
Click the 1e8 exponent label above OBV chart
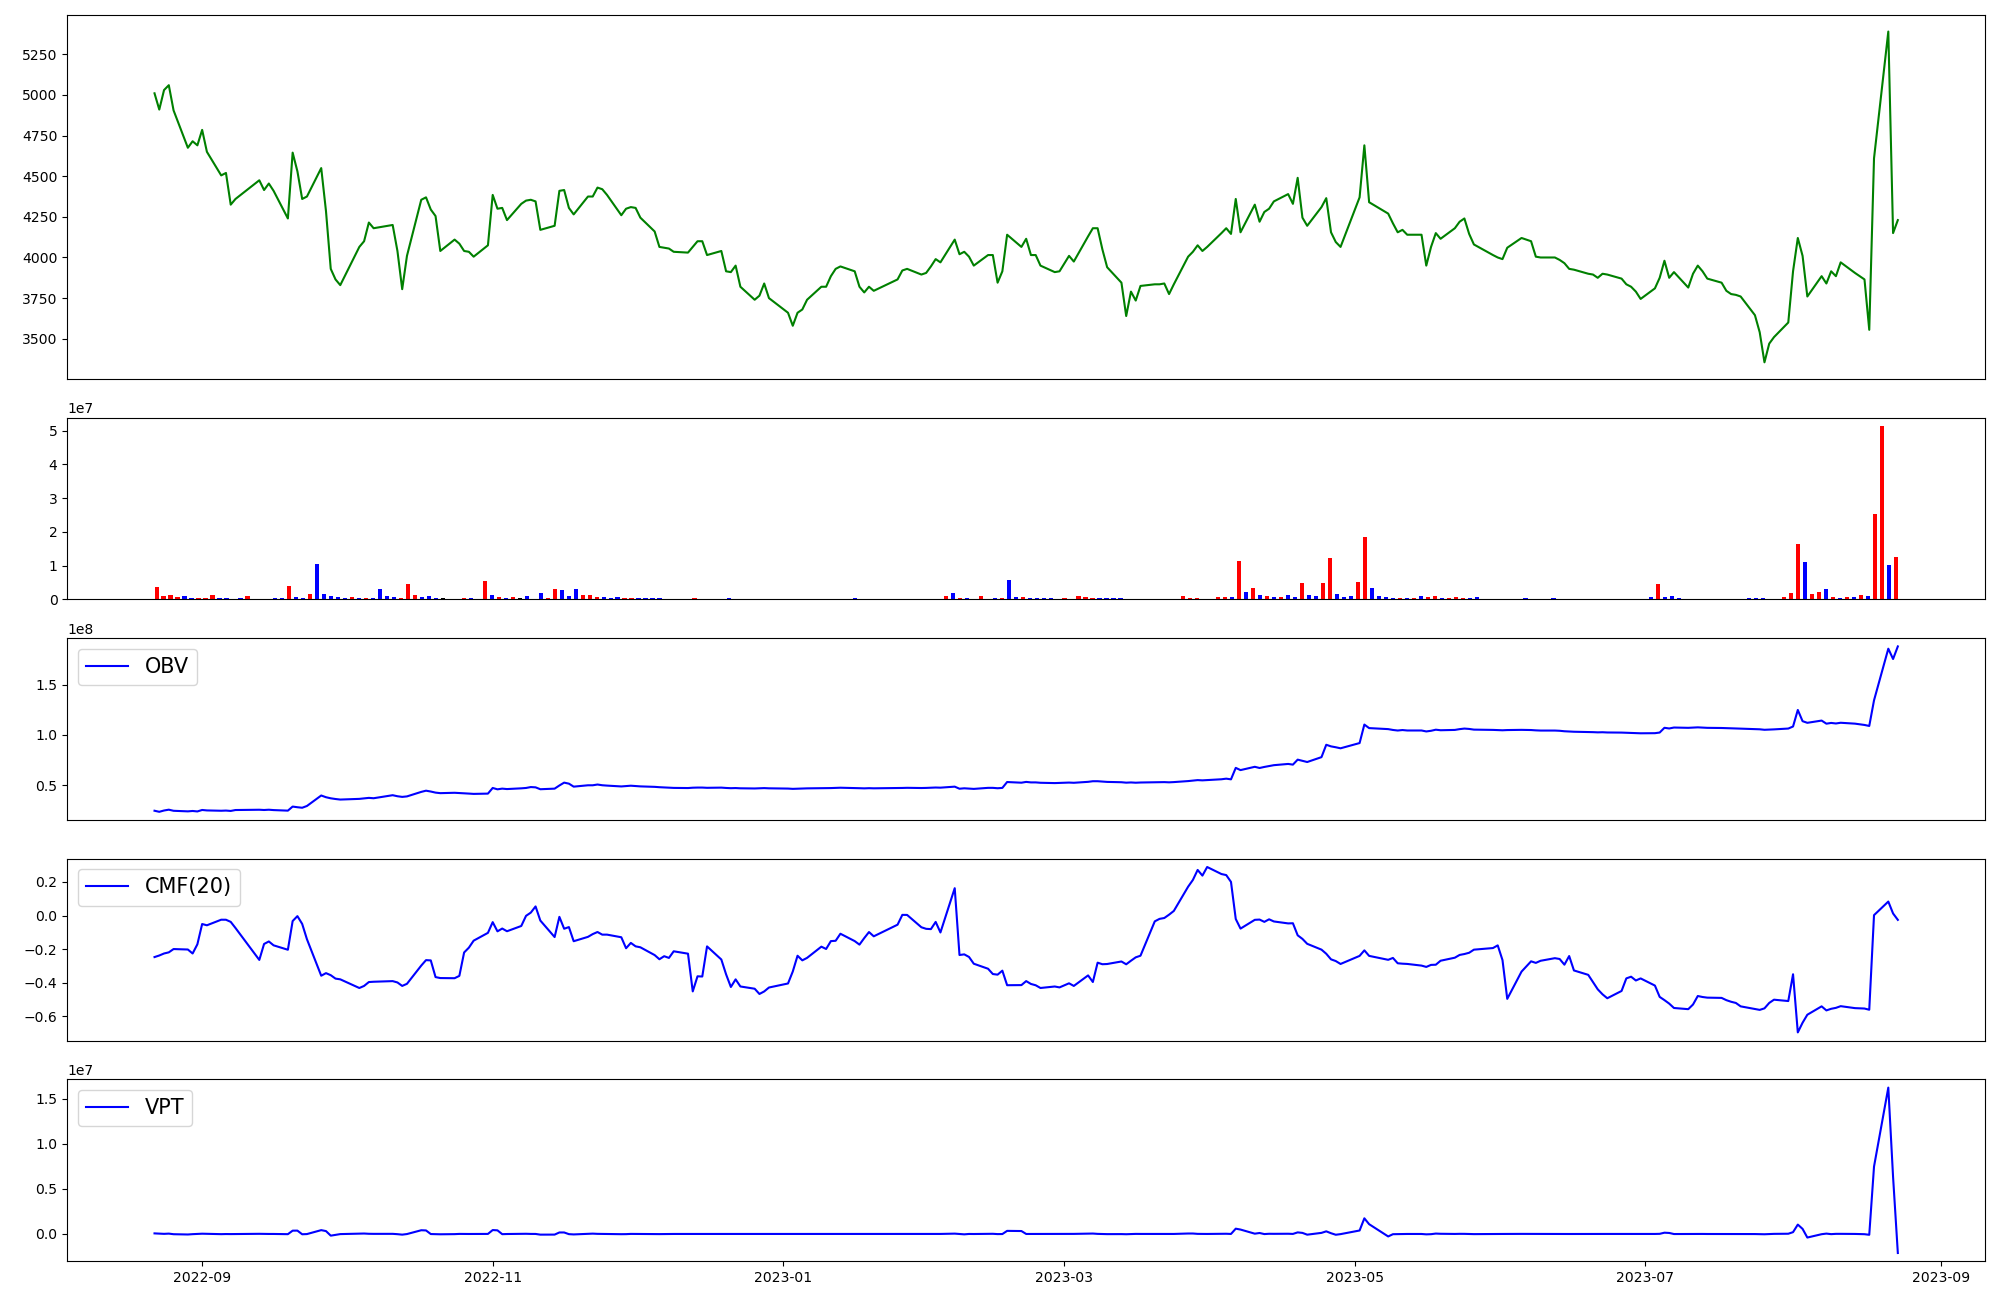point(80,629)
